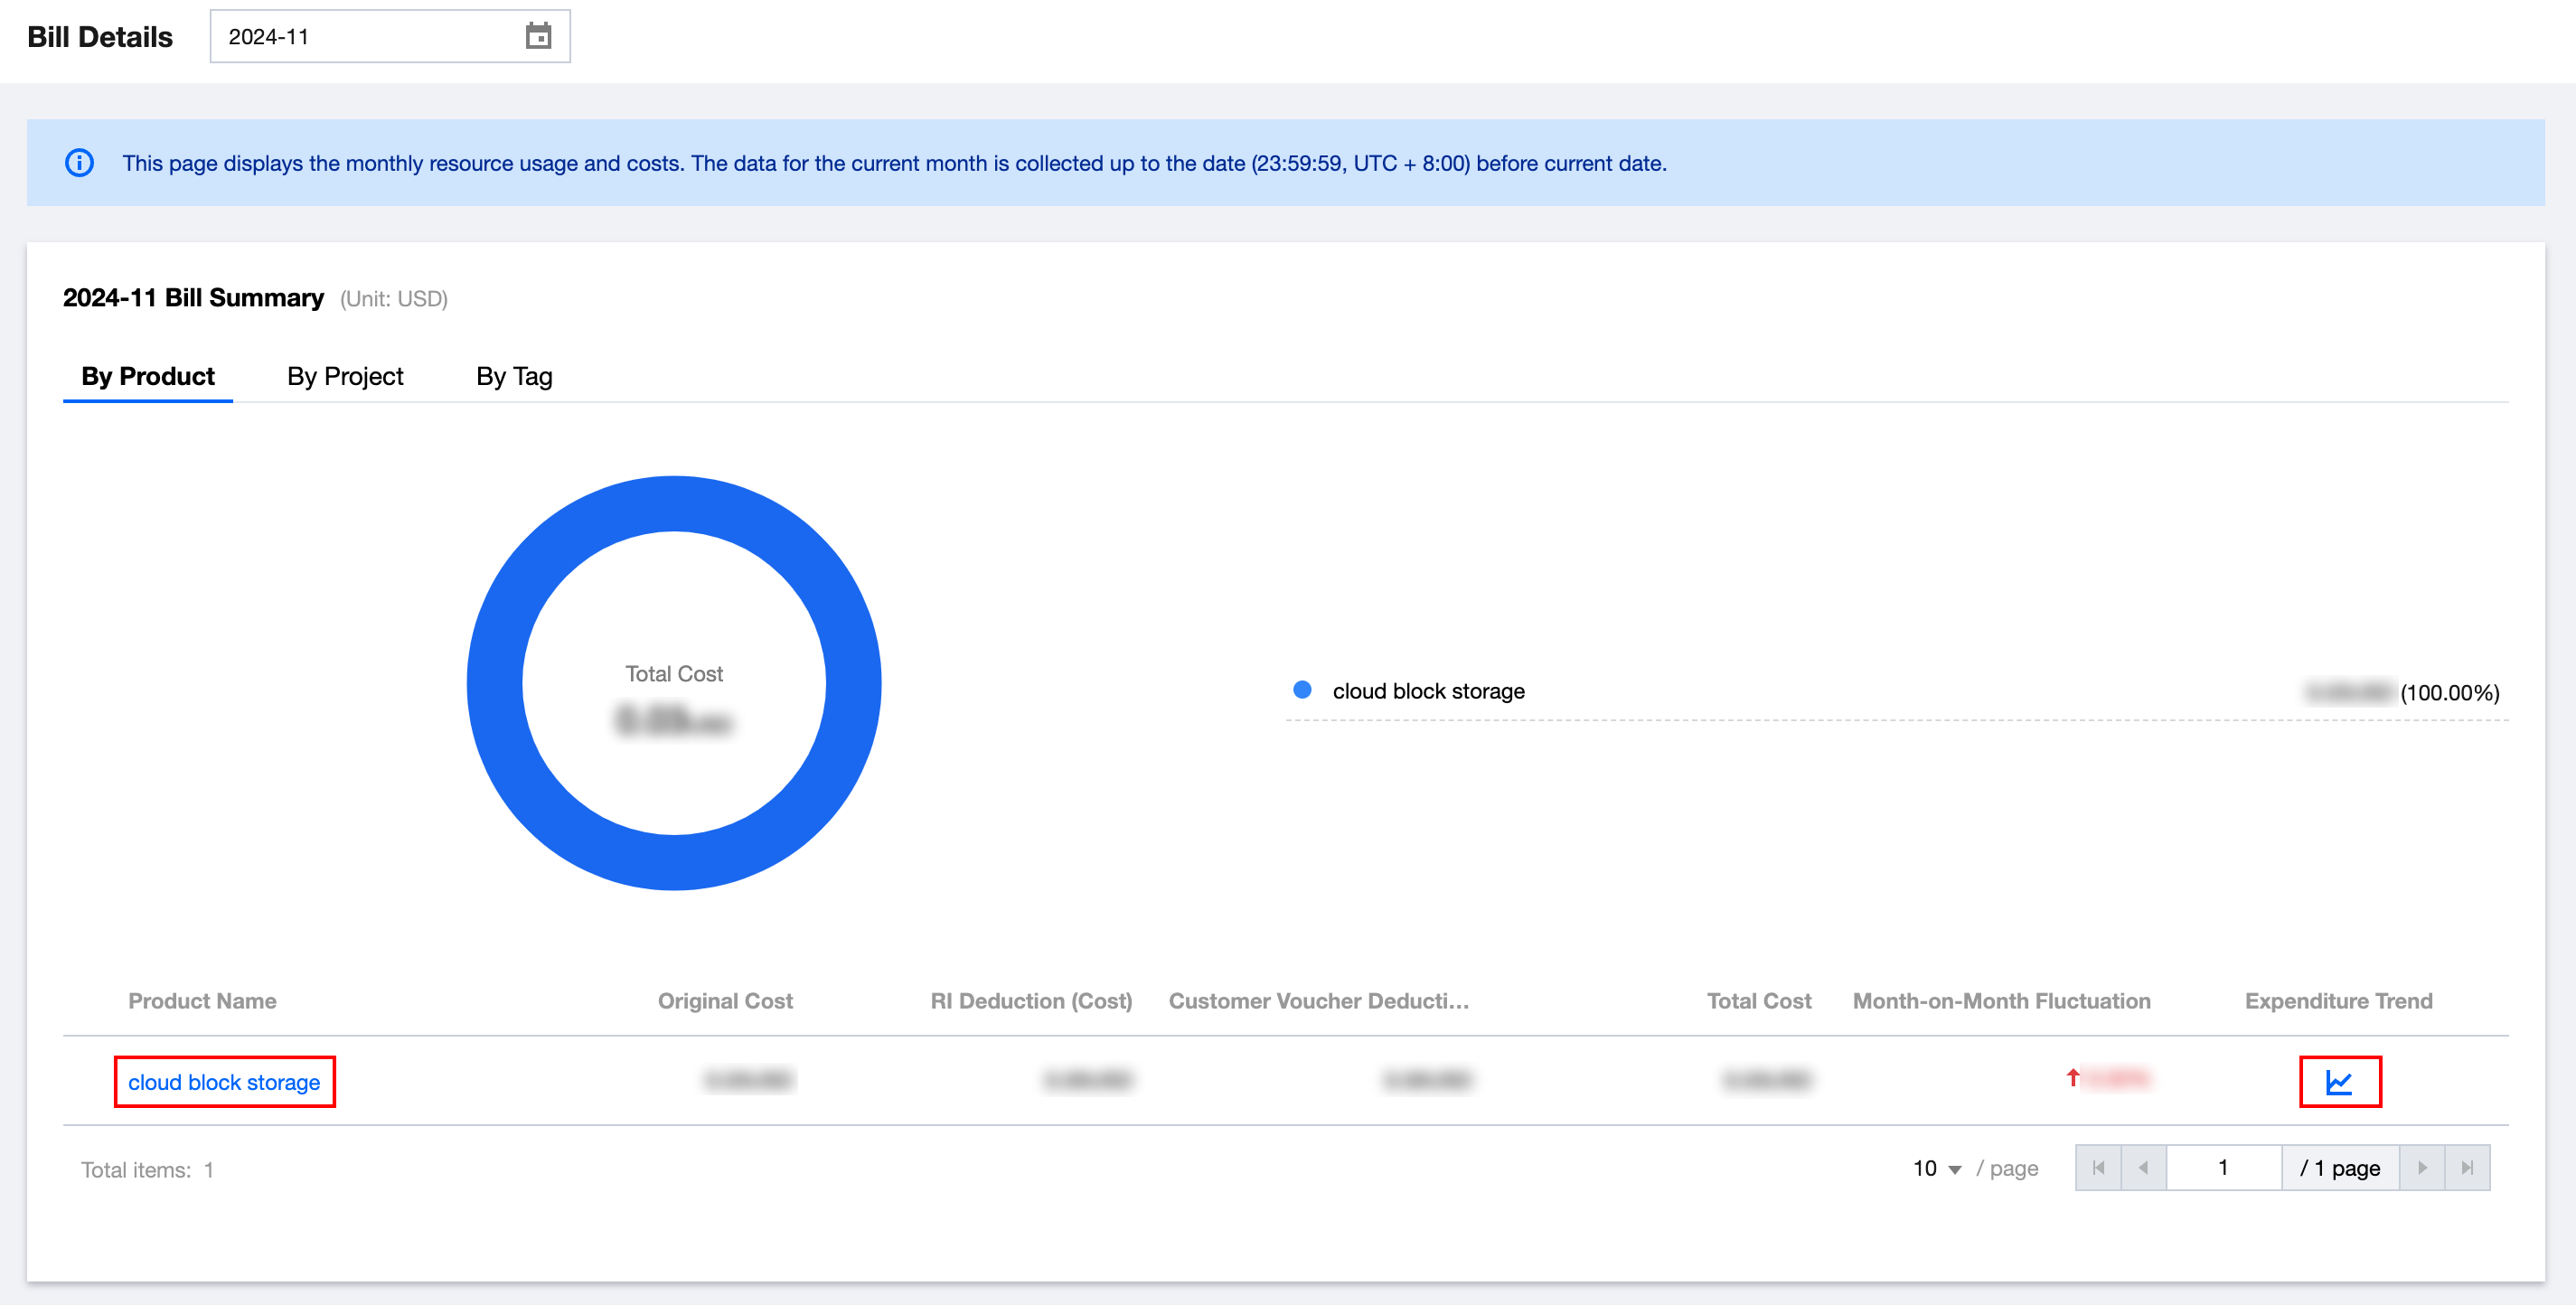Click cloud block storage legend label
The image size is (2576, 1305).
point(1428,691)
